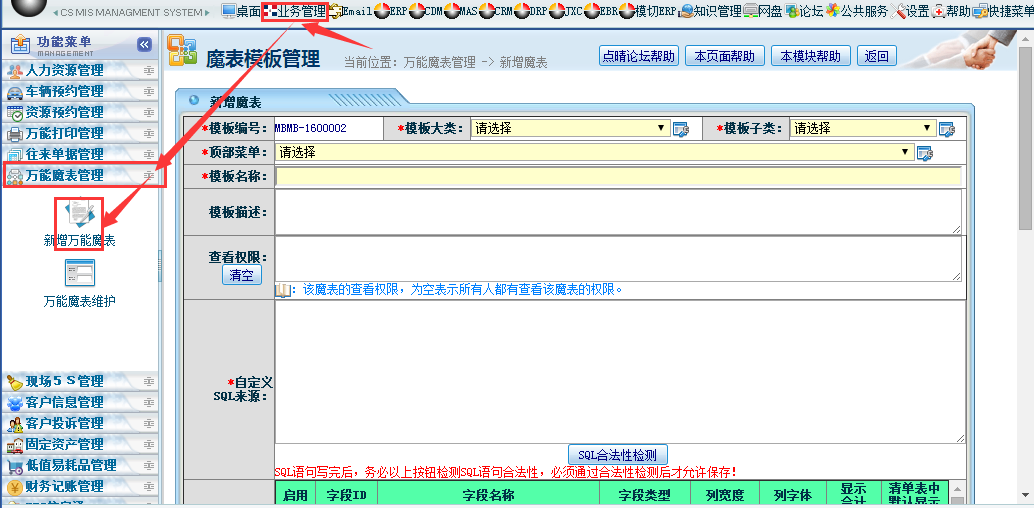
Task: Expand 人力资源管理 in the sidebar
Action: pyautogui.click(x=64, y=71)
